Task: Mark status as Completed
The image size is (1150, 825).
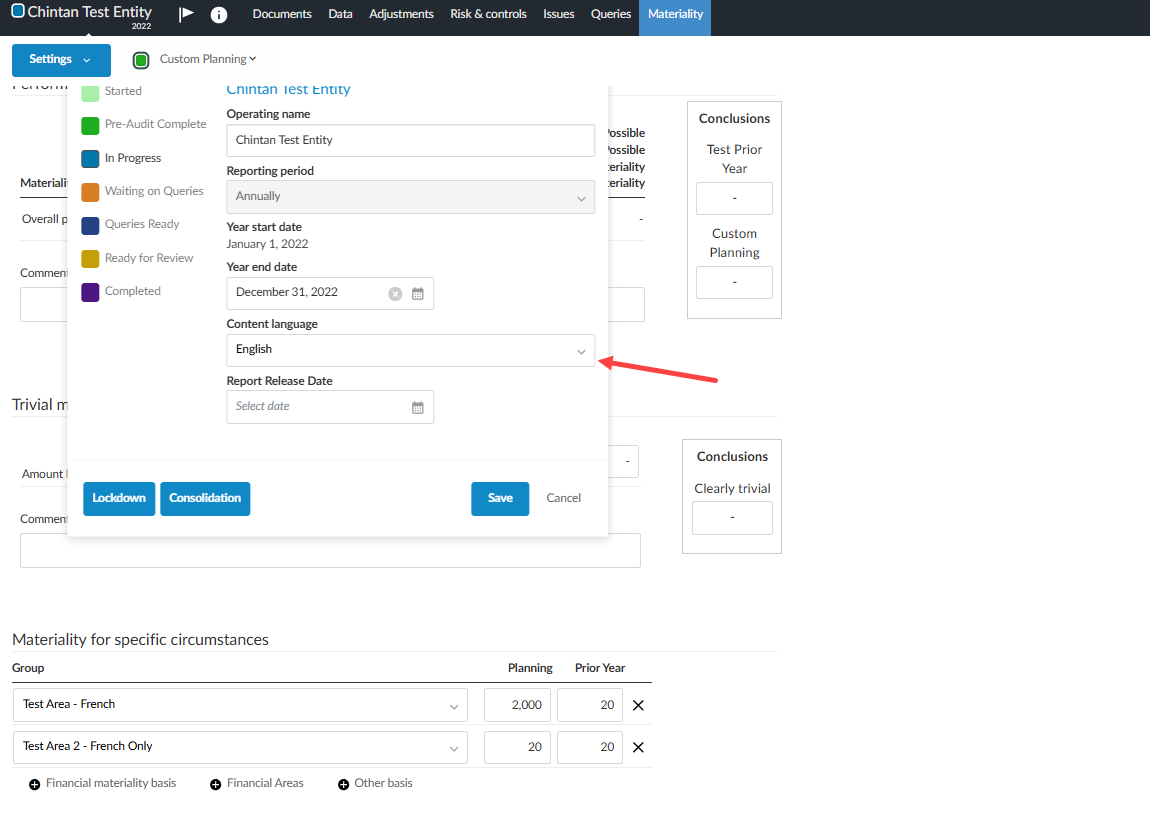Action: (122, 292)
